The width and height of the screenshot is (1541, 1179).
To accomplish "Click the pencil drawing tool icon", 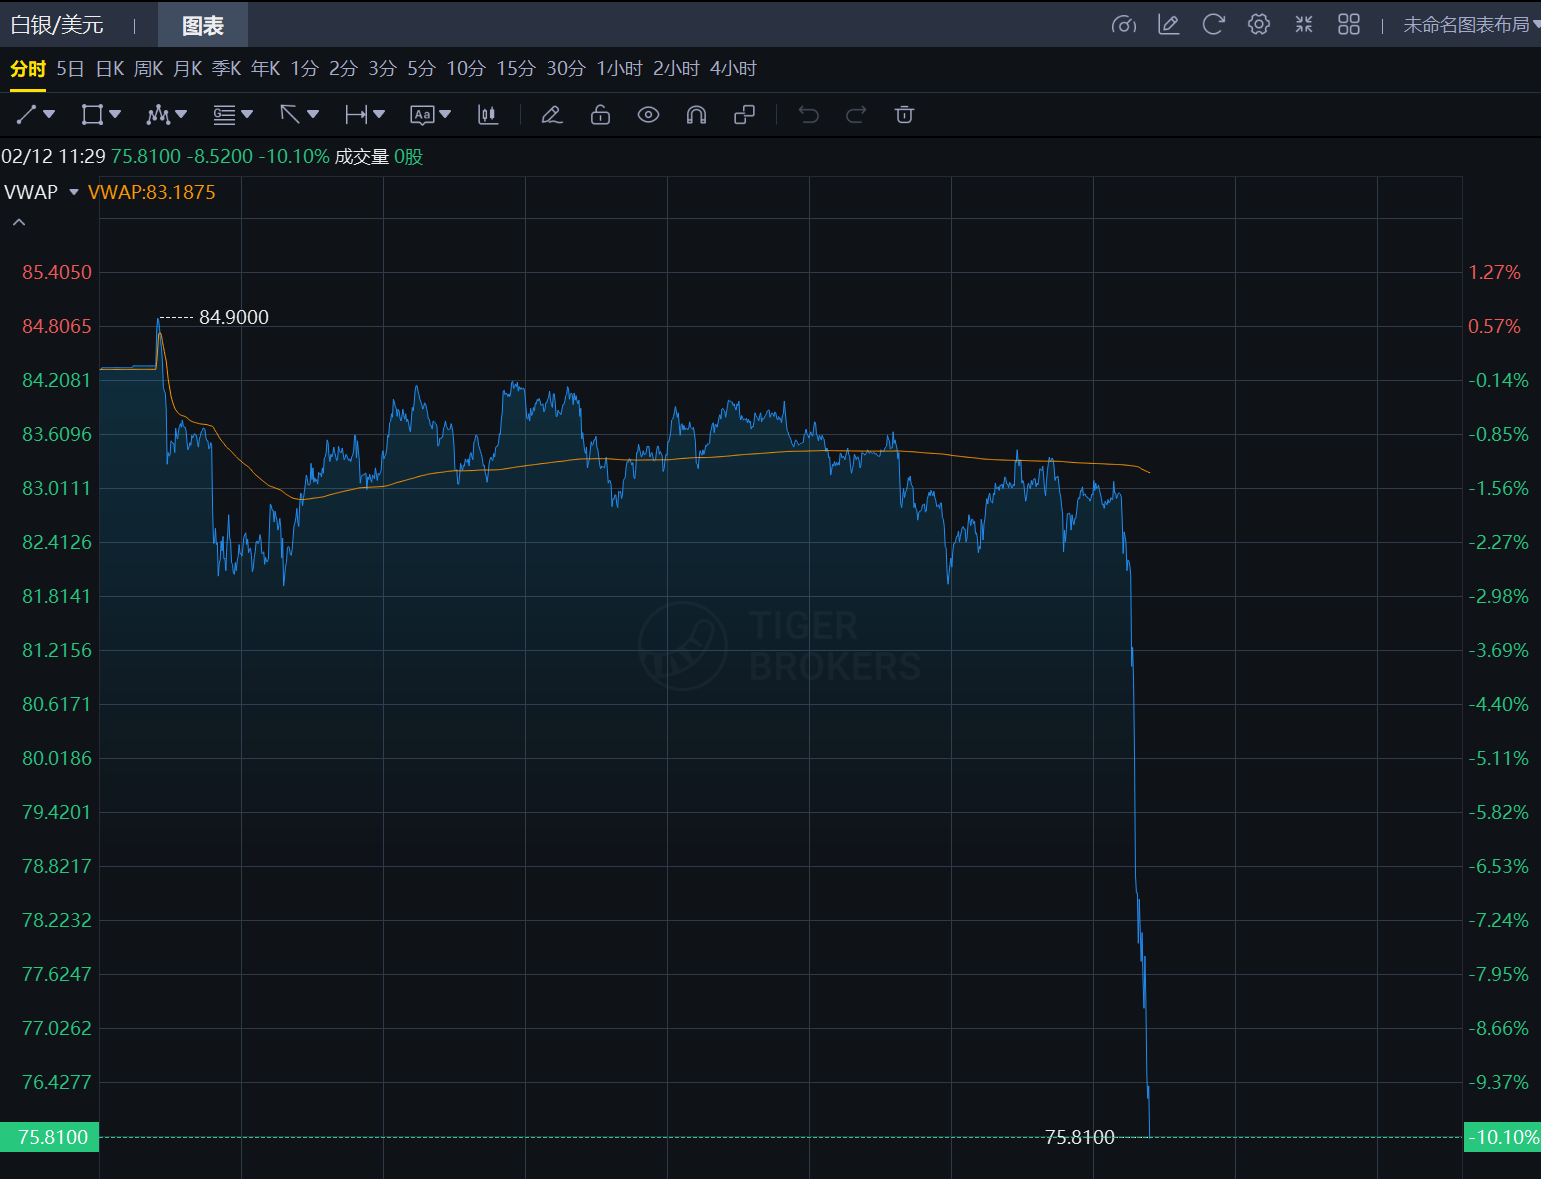I will [x=551, y=115].
